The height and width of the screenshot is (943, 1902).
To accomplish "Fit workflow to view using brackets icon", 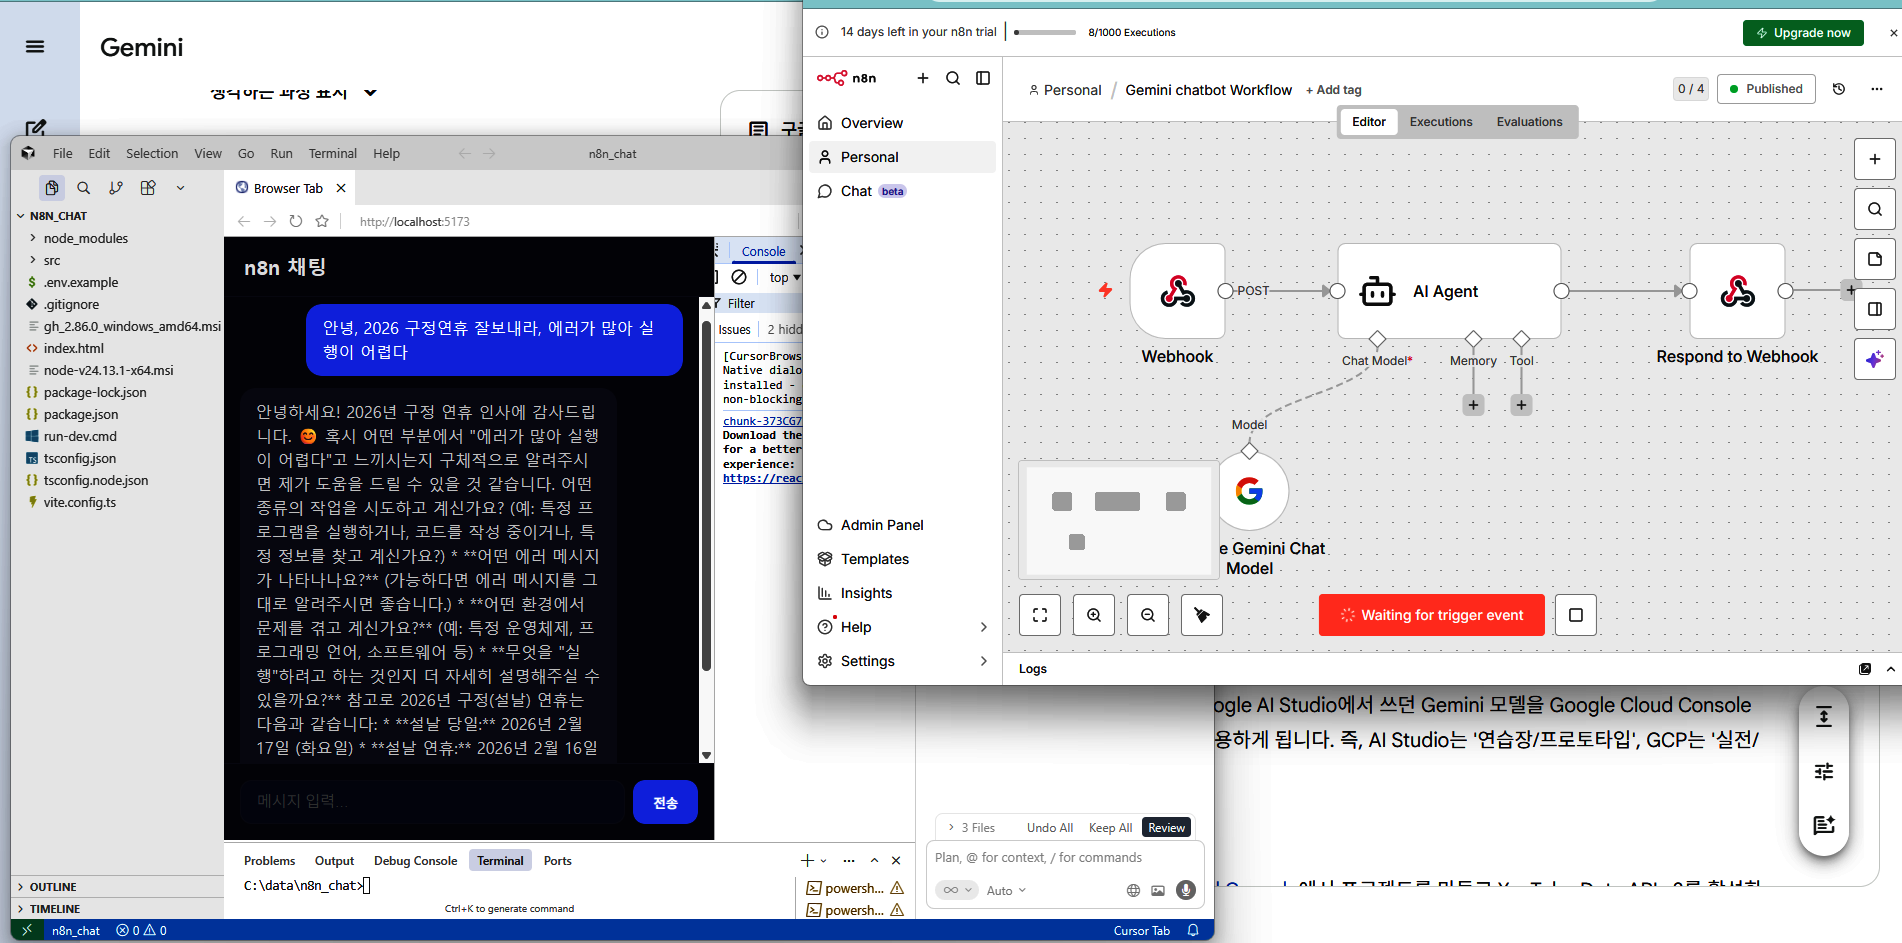I will 1040,615.
